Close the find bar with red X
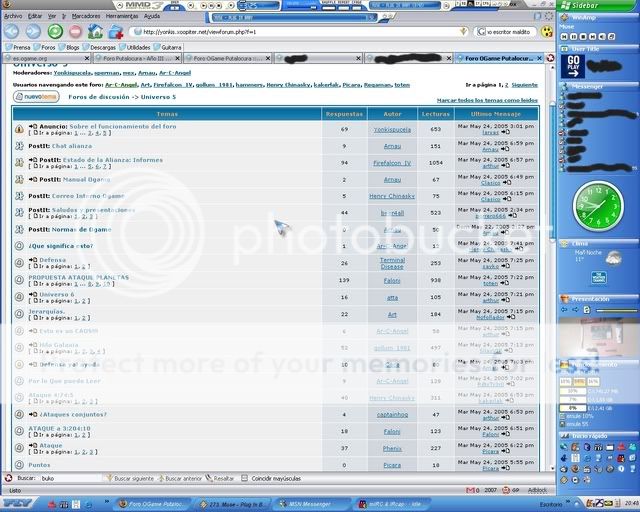 click(x=8, y=478)
